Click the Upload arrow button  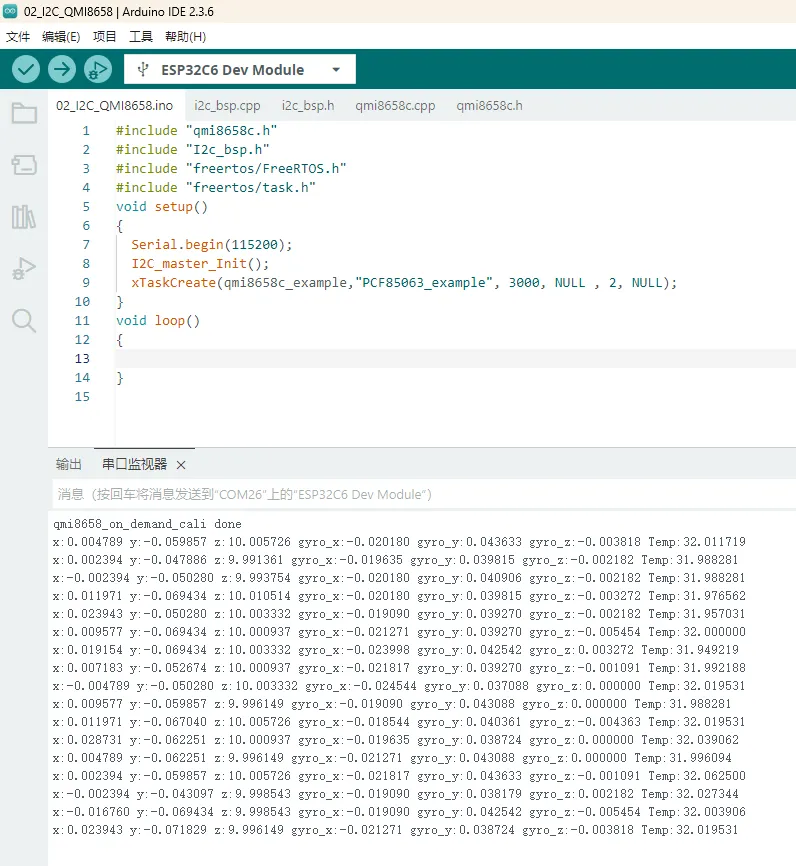(x=62, y=69)
